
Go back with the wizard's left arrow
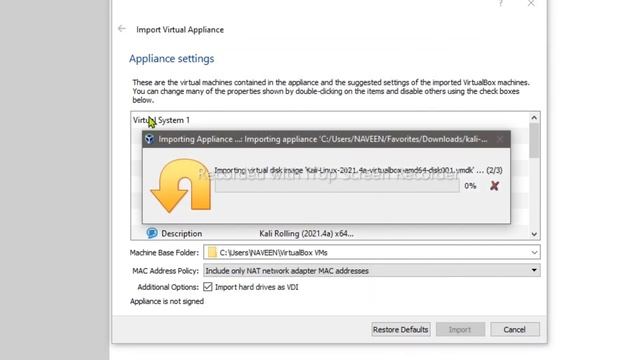pos(122,29)
